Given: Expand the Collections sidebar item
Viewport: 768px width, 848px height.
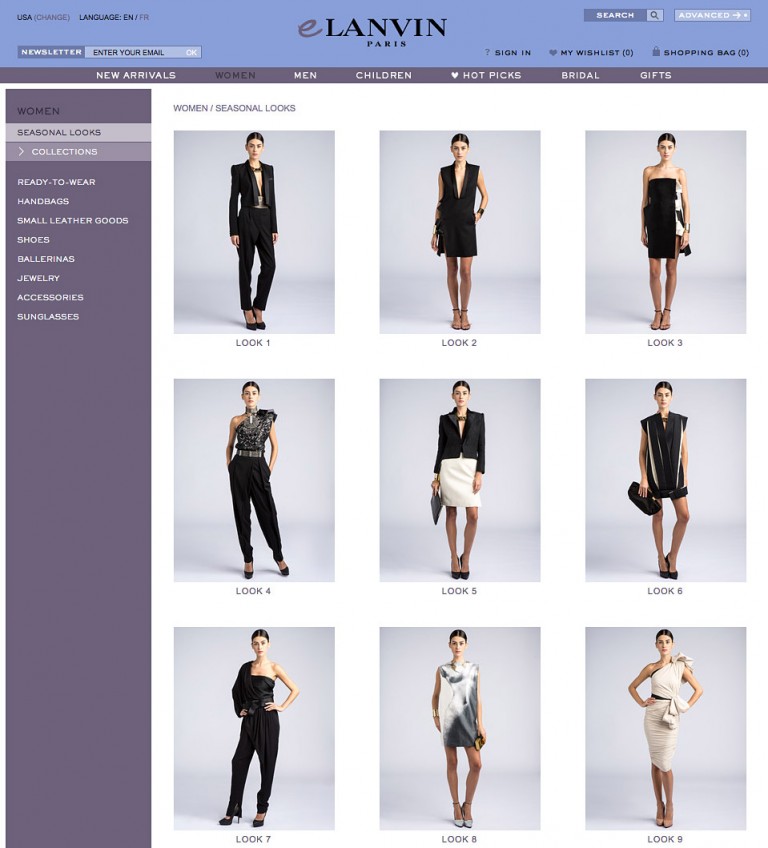Looking at the screenshot, I should [x=64, y=152].
